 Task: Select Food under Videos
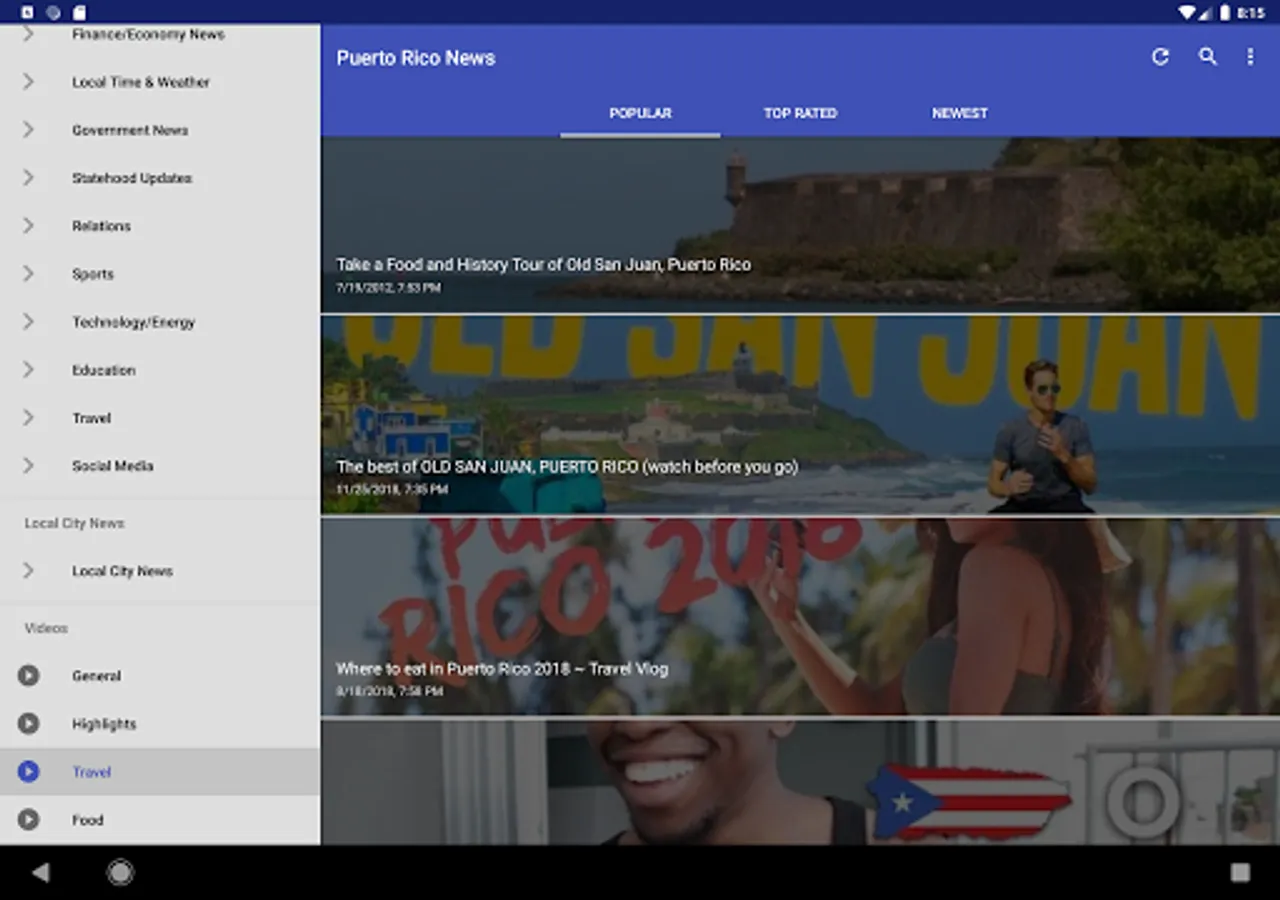point(160,820)
